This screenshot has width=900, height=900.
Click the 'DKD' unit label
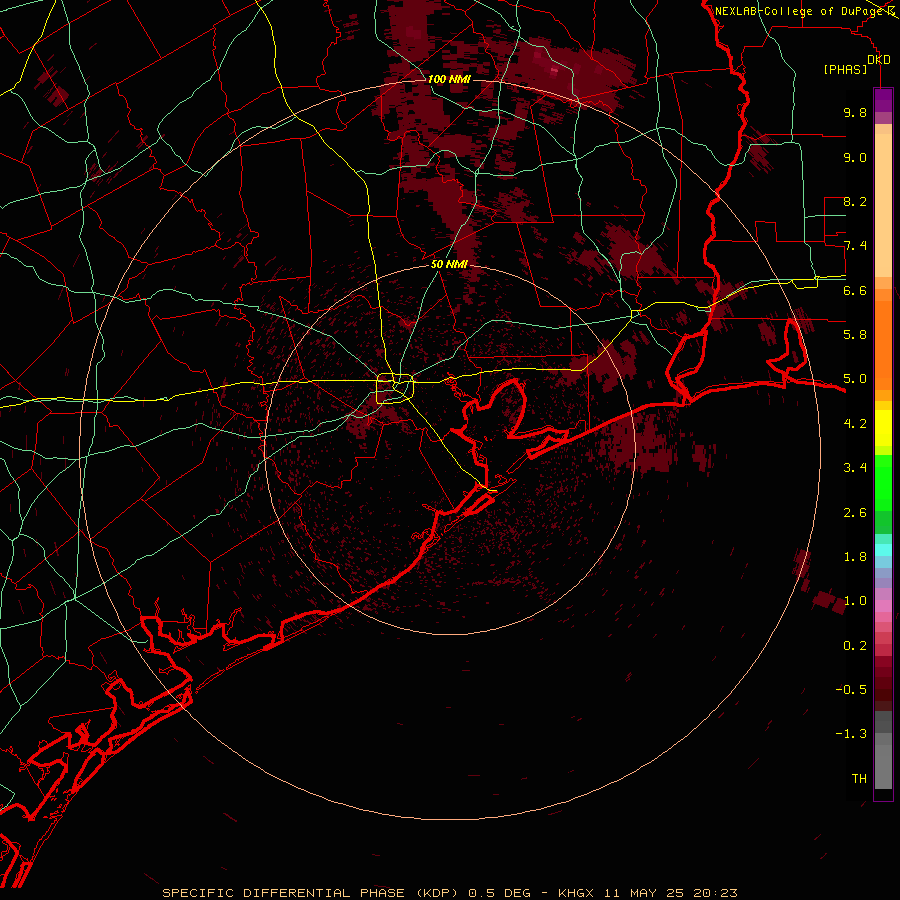[879, 60]
